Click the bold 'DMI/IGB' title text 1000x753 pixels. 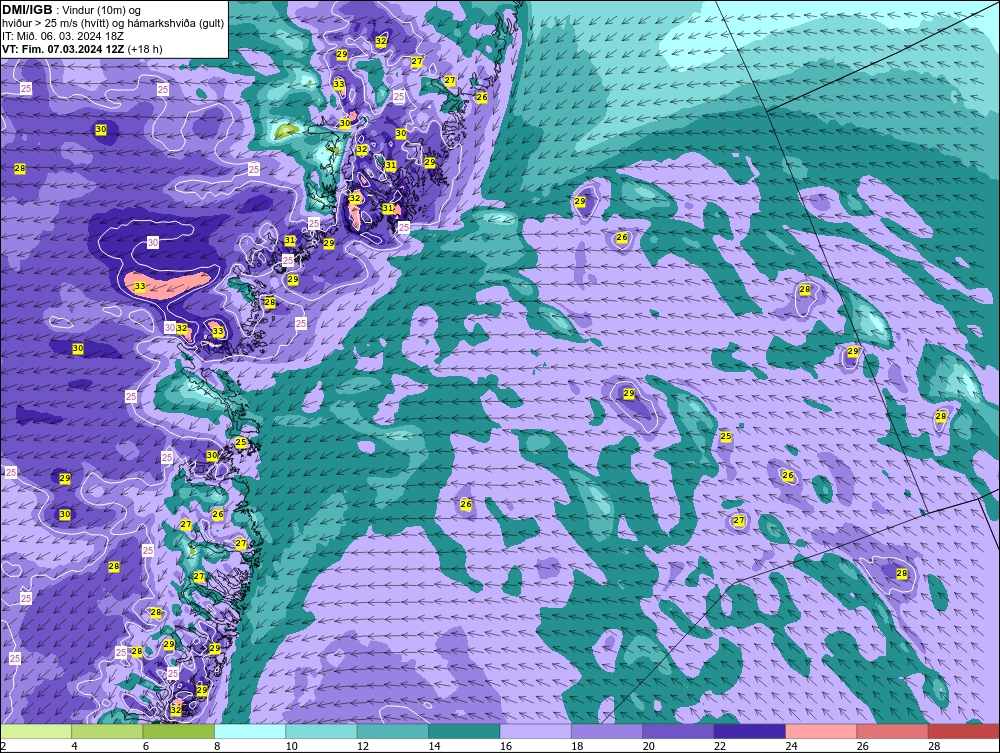27,10
